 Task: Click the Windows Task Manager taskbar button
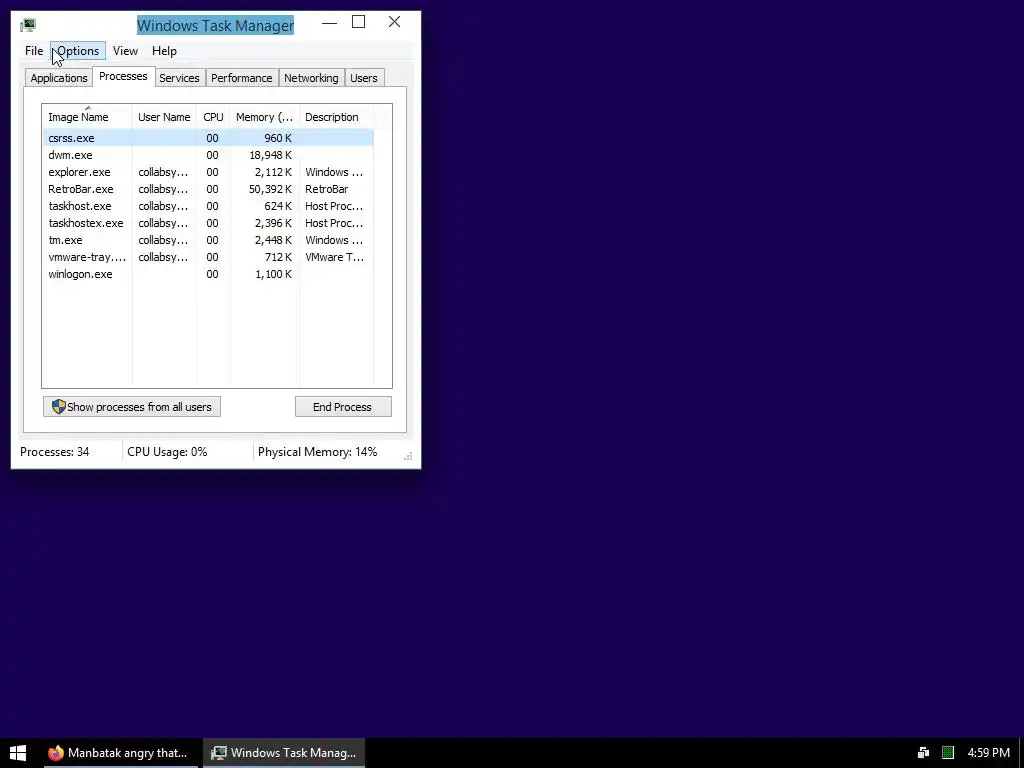pyautogui.click(x=284, y=753)
